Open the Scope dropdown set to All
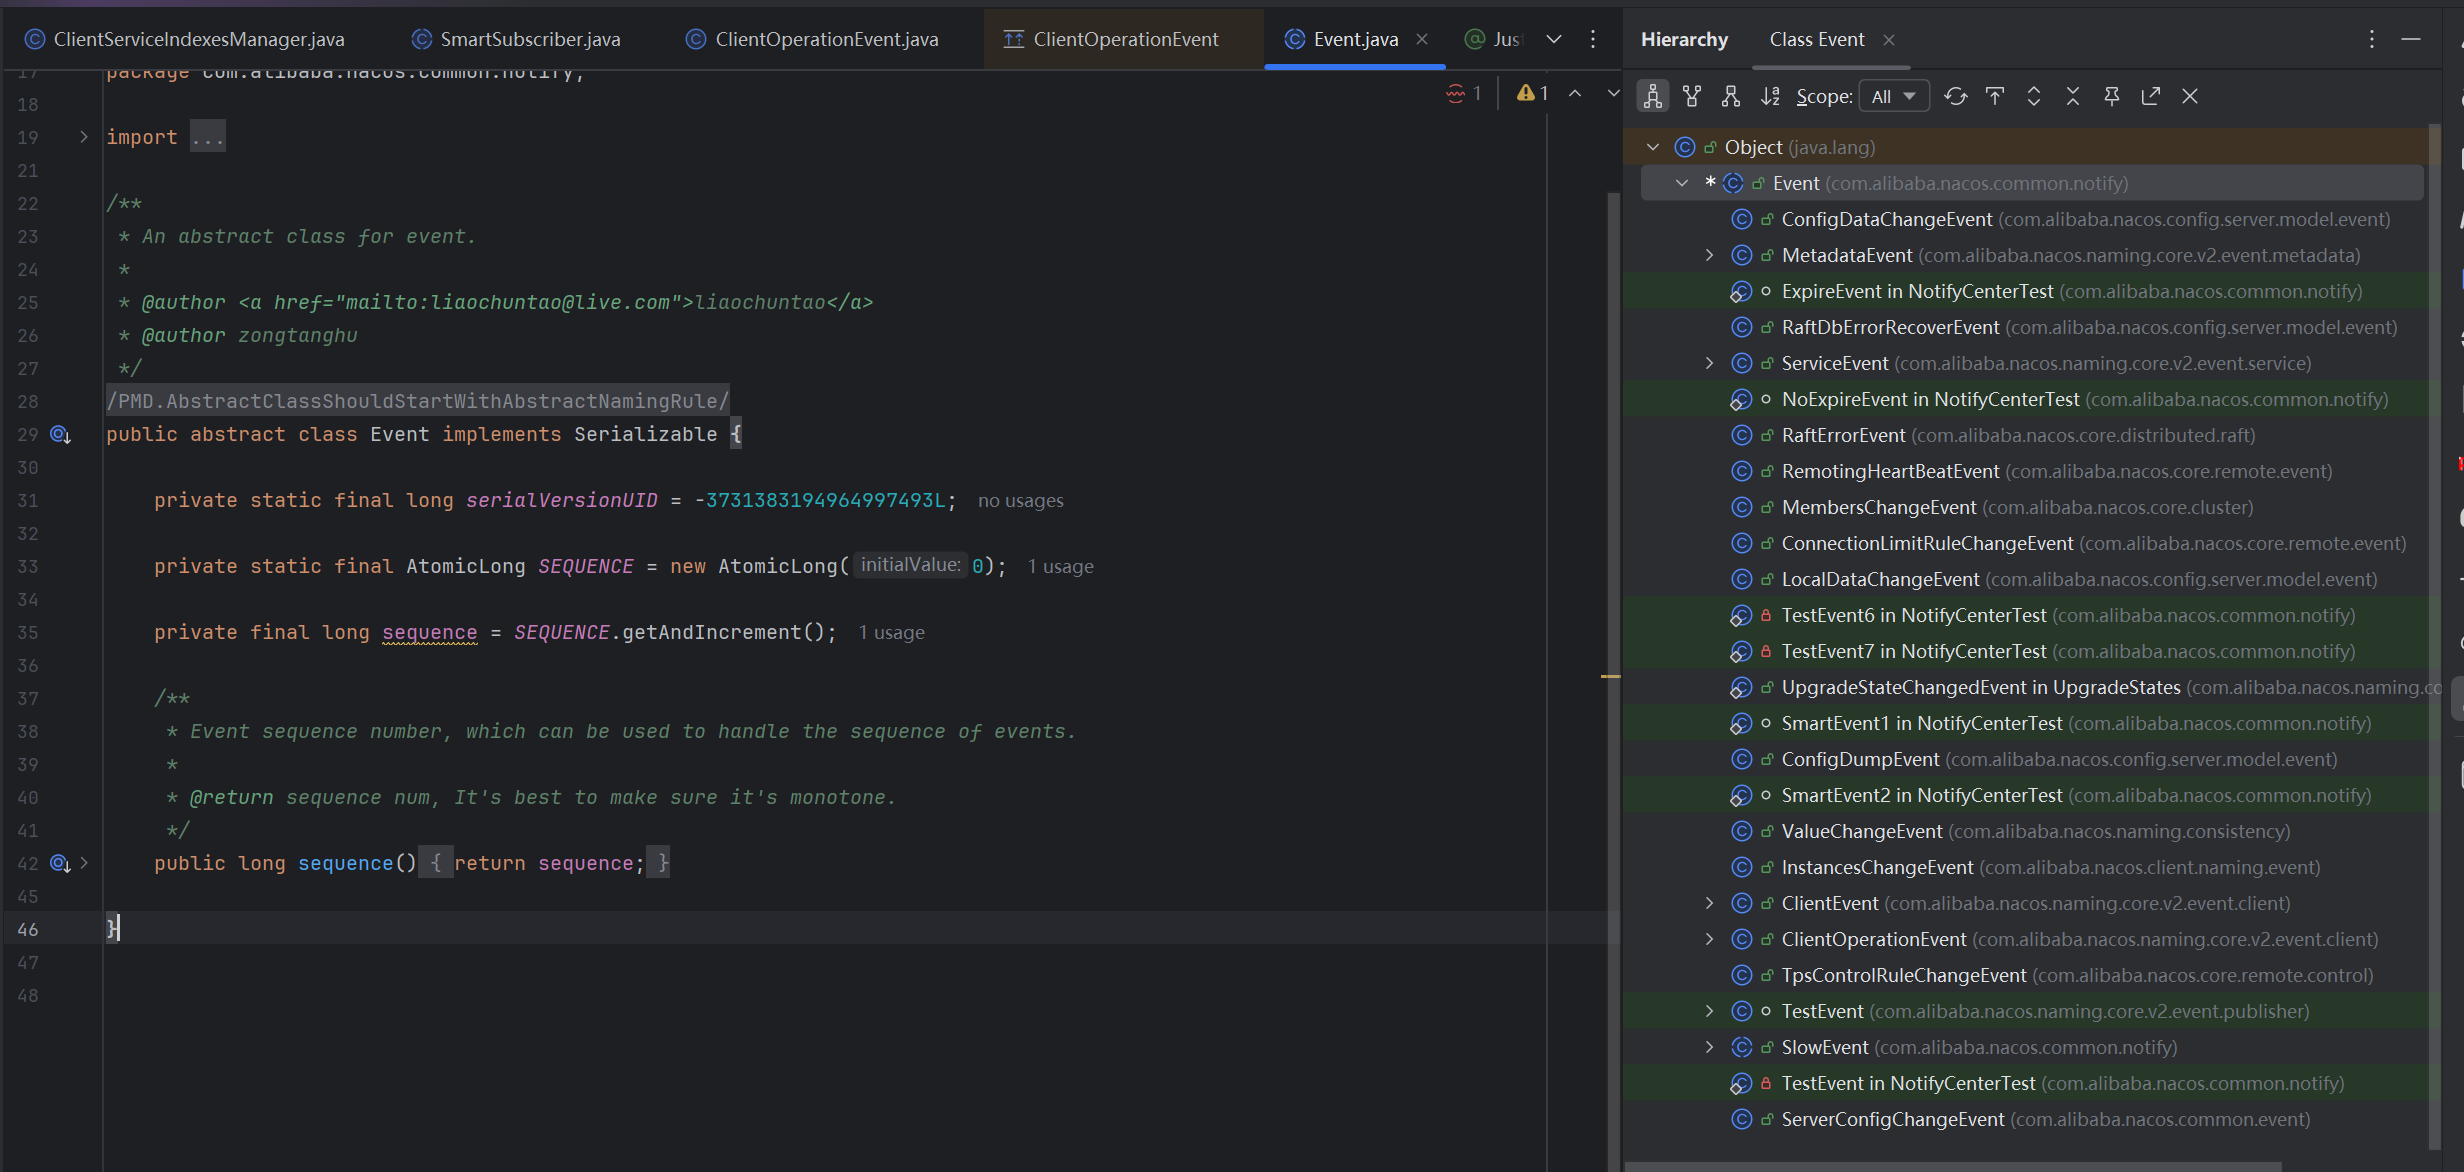 [1893, 96]
